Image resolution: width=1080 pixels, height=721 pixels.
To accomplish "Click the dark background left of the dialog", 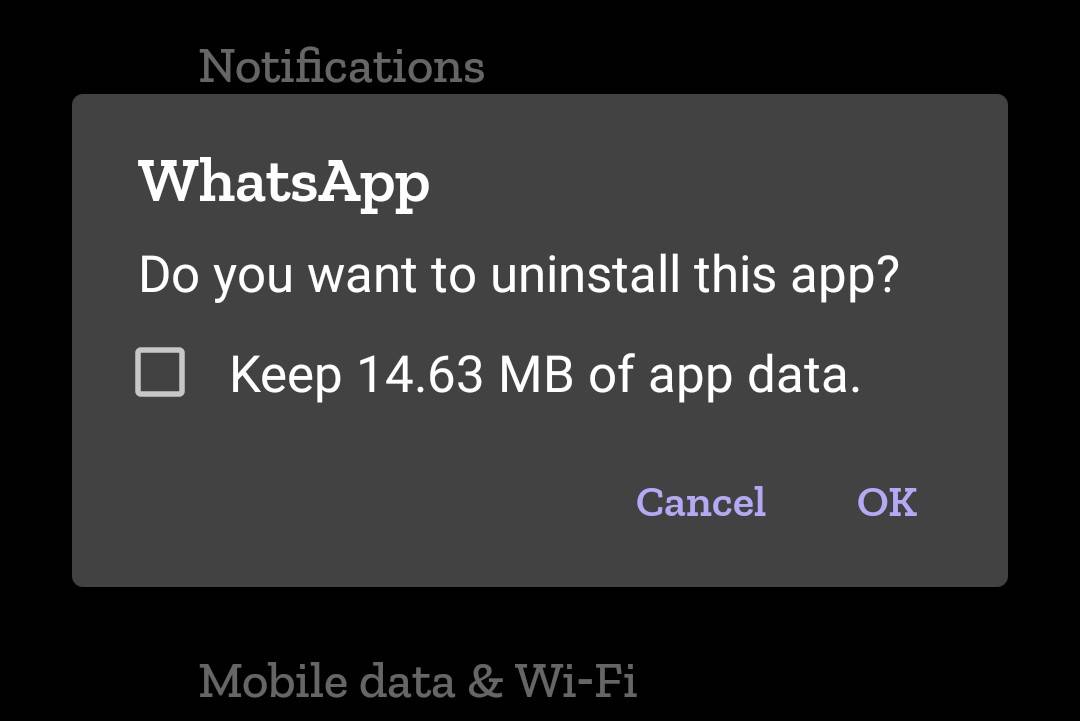I will [x=35, y=340].
